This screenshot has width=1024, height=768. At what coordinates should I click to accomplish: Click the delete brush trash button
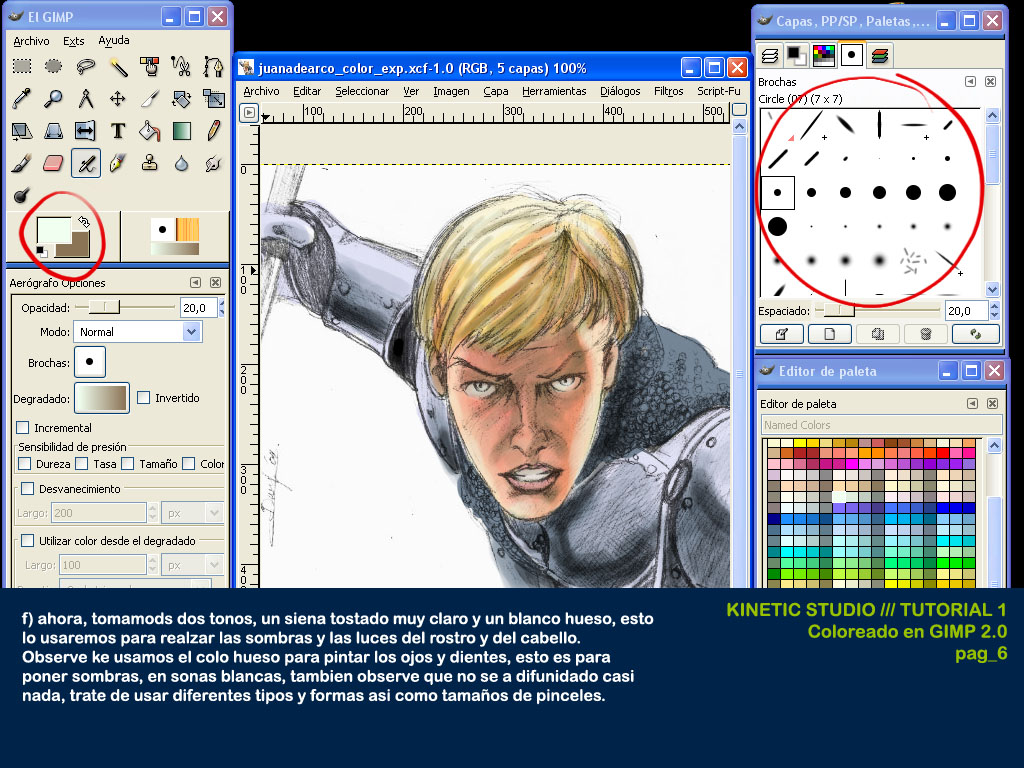coord(925,334)
